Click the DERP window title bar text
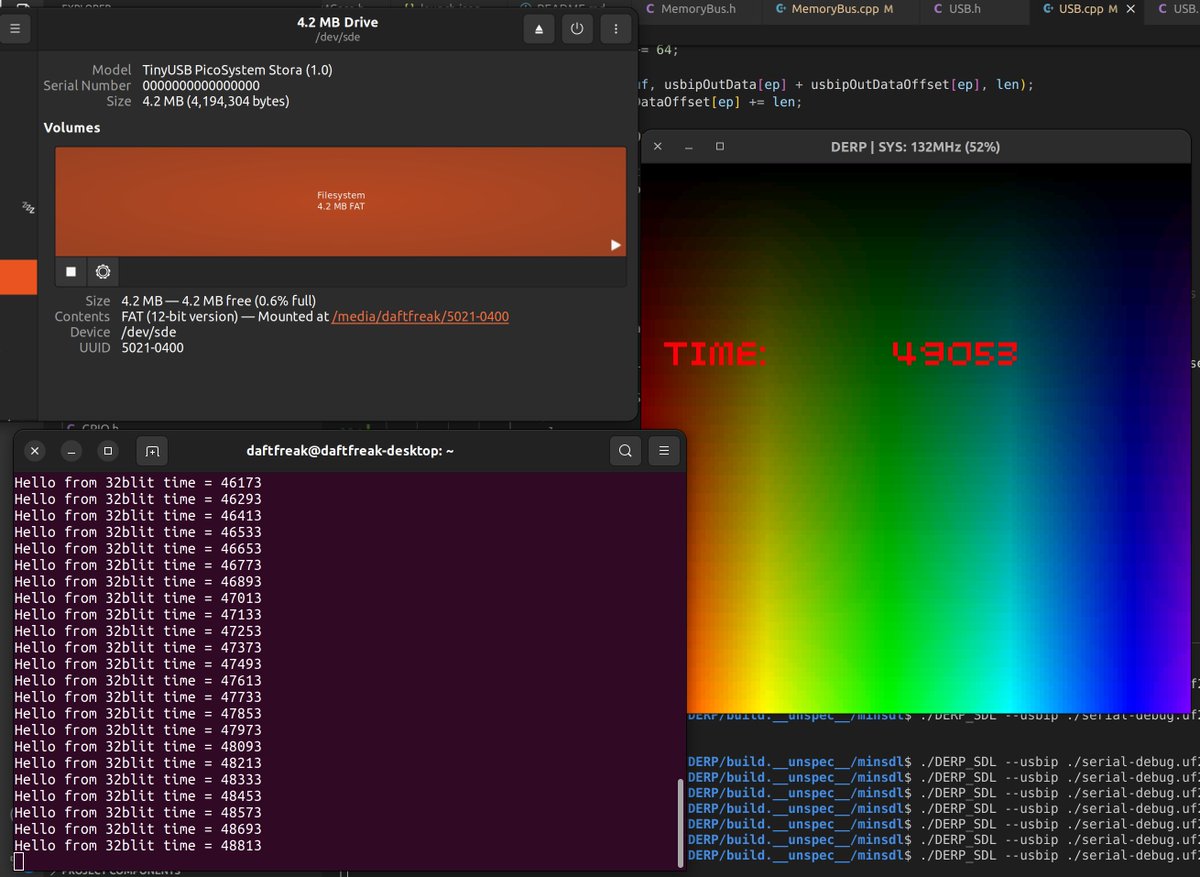 click(x=915, y=147)
